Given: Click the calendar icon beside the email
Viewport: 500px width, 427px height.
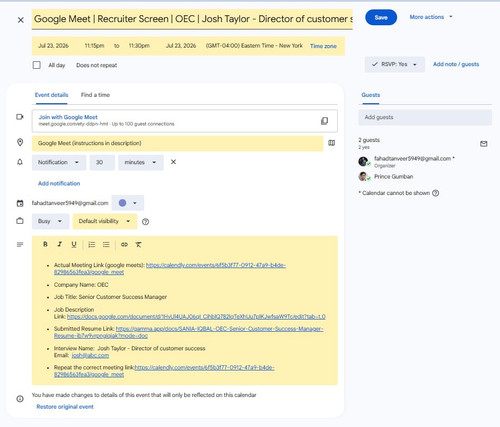Looking at the screenshot, I should (20, 203).
